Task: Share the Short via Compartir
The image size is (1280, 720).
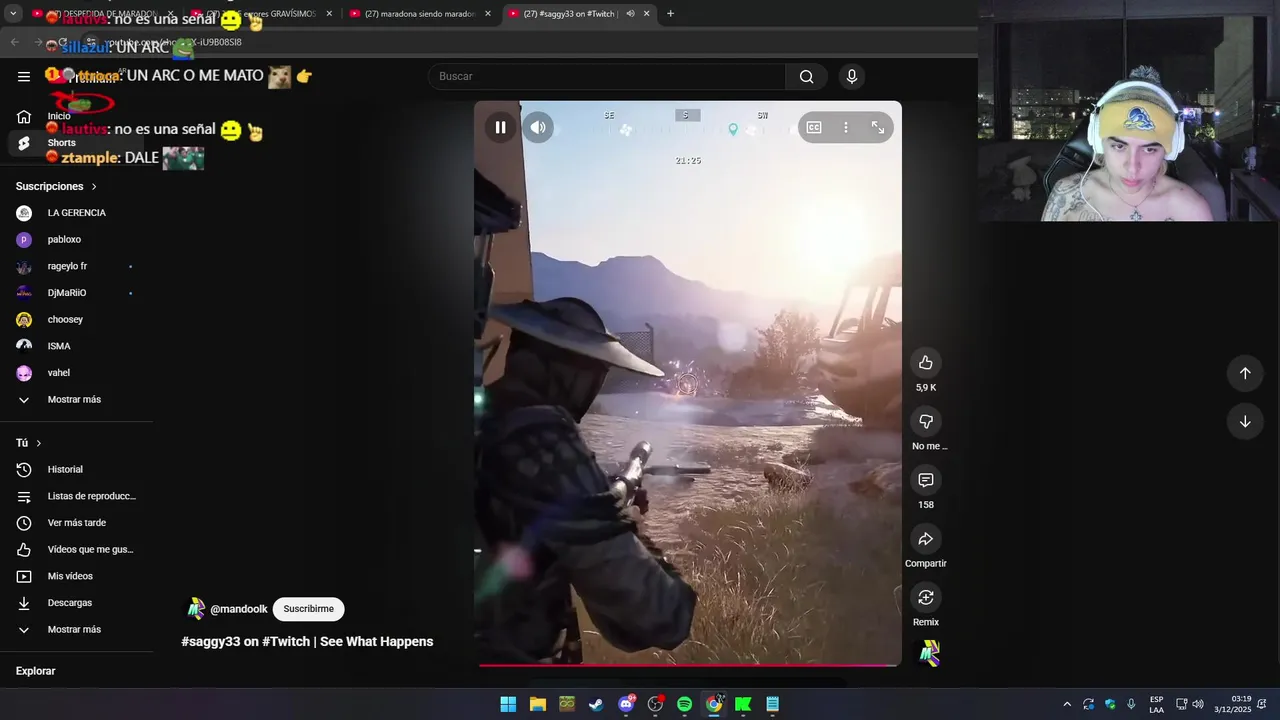Action: [926, 539]
